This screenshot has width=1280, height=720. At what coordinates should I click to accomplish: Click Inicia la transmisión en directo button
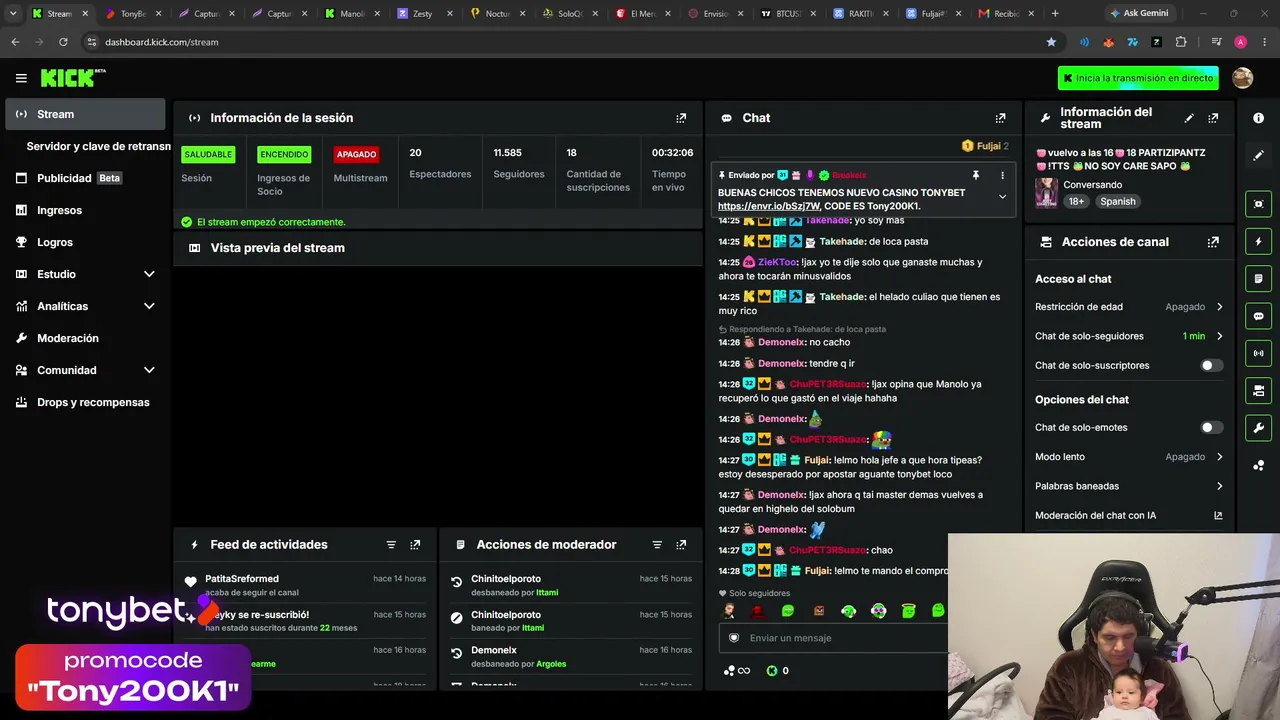[1138, 78]
